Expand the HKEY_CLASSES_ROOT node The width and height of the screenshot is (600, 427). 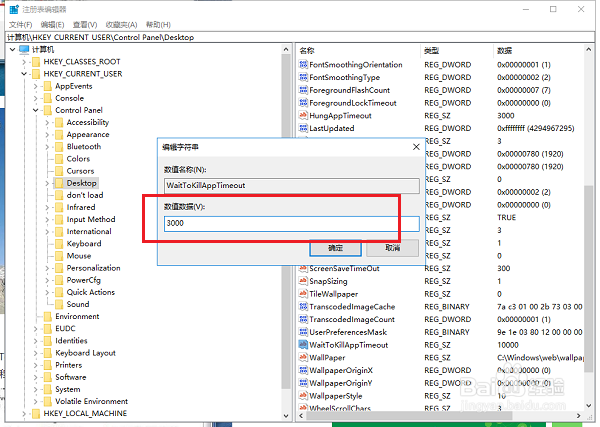coord(24,62)
